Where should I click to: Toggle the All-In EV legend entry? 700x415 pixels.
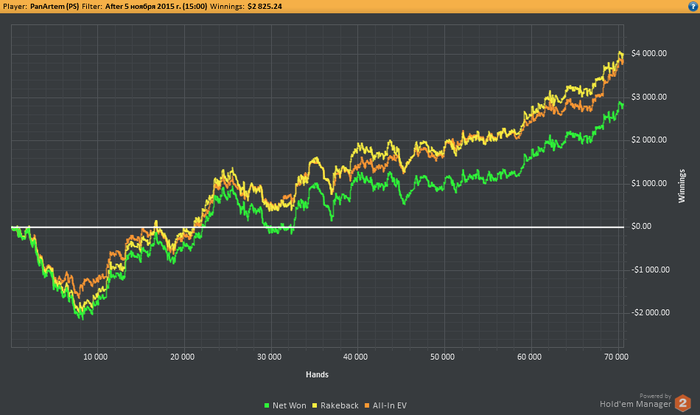(386, 406)
